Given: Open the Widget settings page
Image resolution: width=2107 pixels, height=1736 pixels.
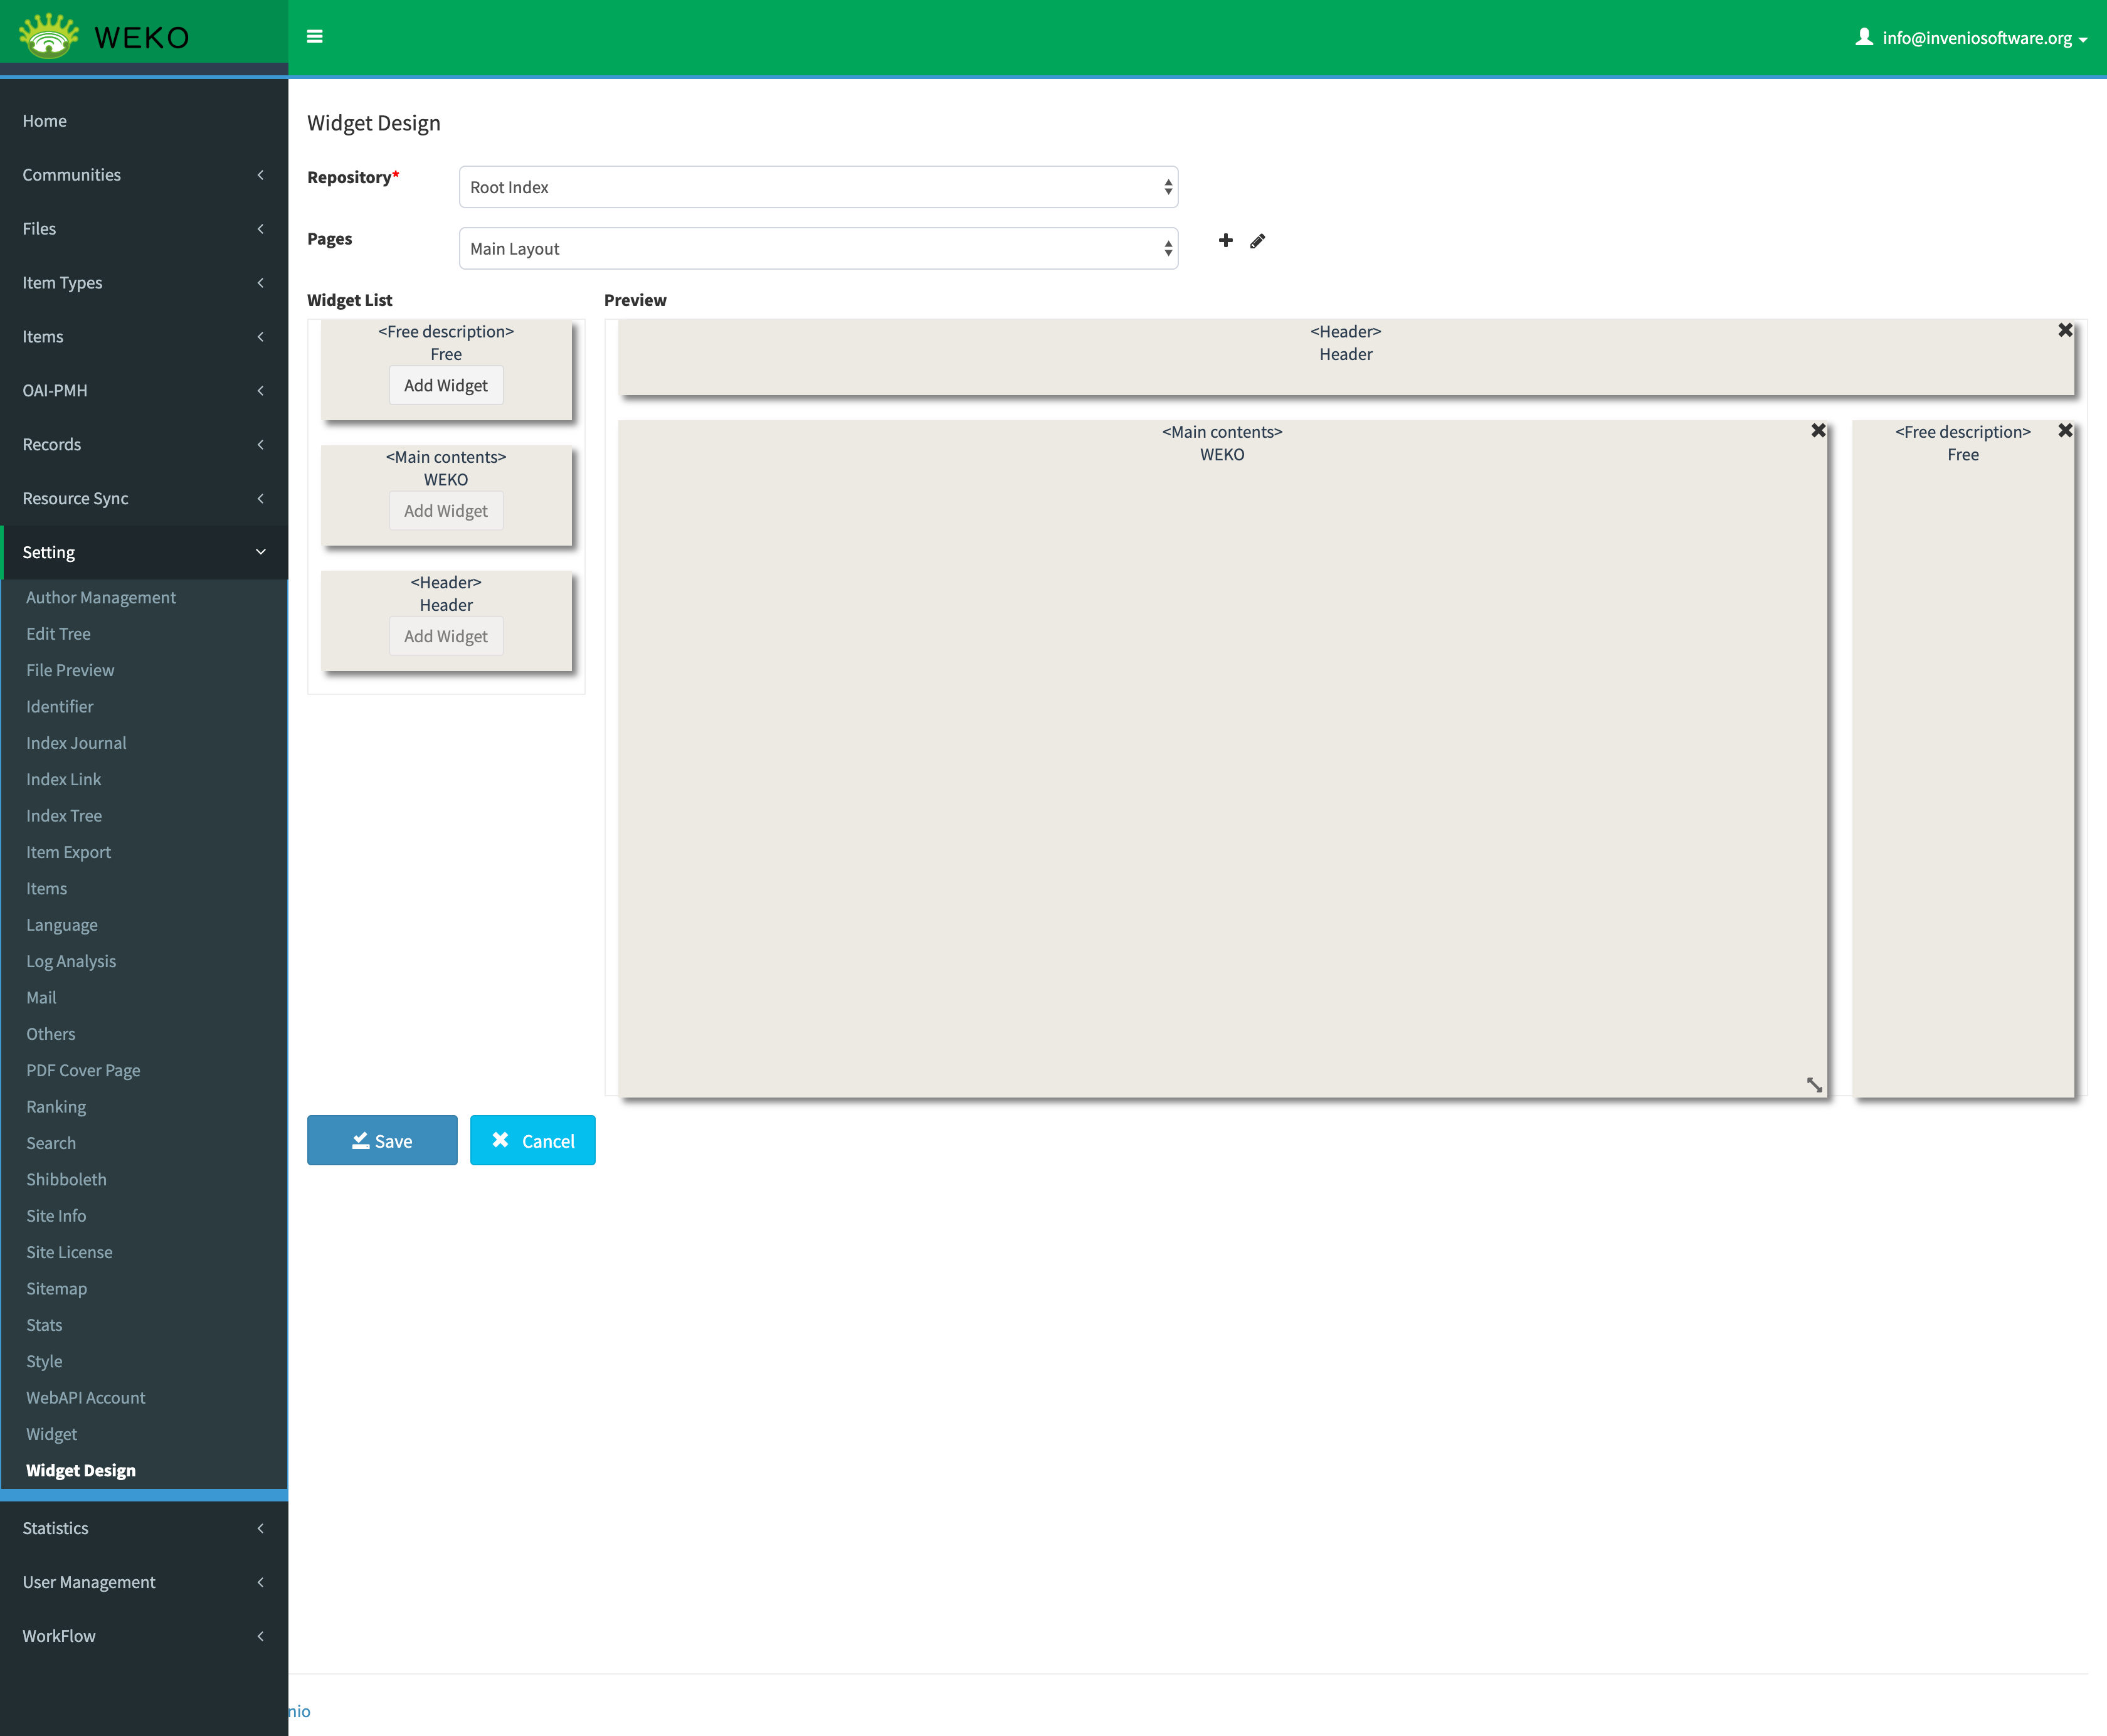Looking at the screenshot, I should [51, 1434].
